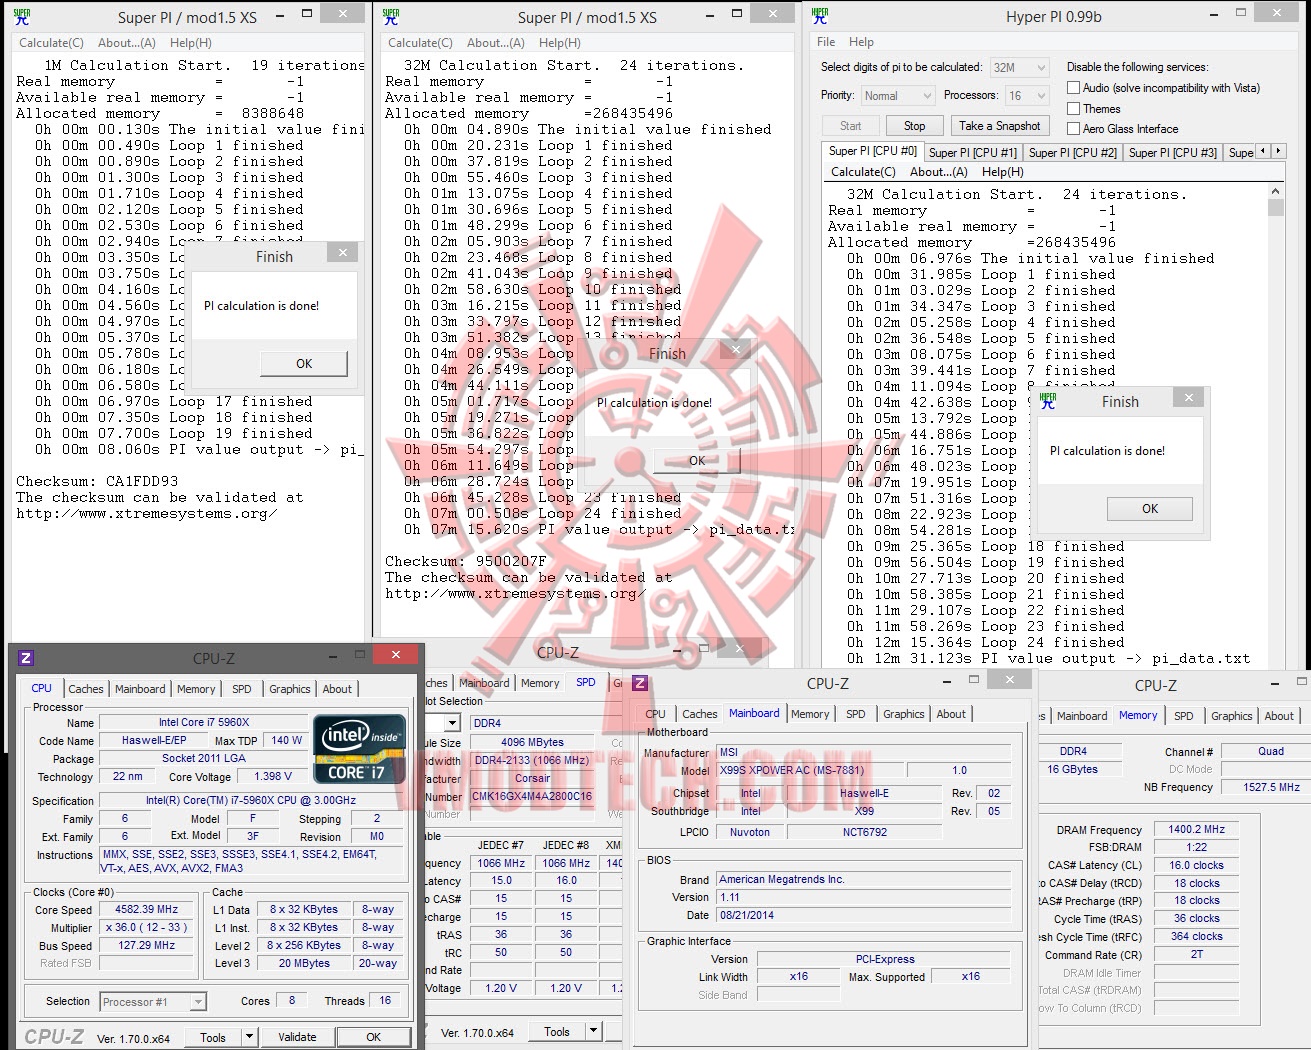Click OK on the Hyper PI Finish dialog
The width and height of the screenshot is (1311, 1050).
pos(1150,509)
